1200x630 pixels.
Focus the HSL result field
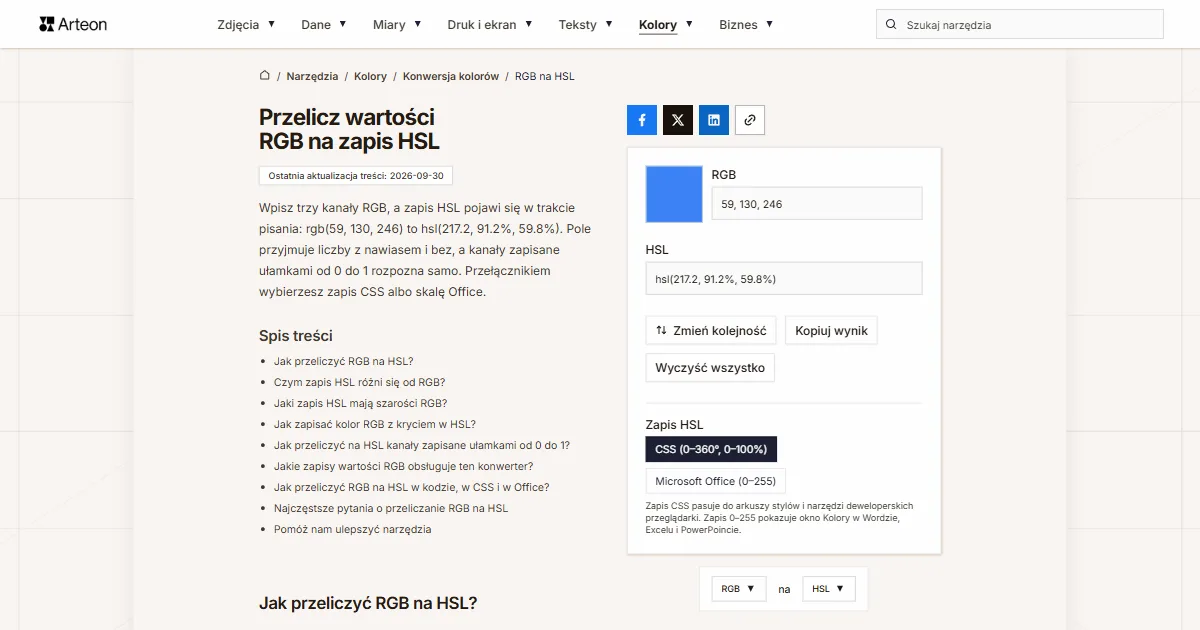tap(784, 279)
